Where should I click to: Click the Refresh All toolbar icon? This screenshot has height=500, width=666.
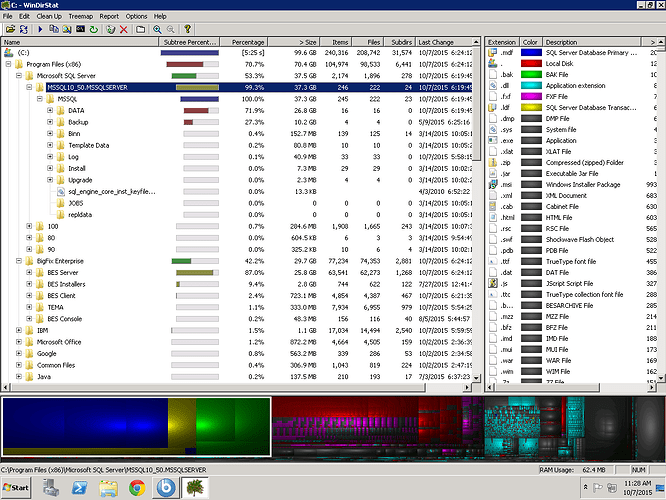[24, 29]
